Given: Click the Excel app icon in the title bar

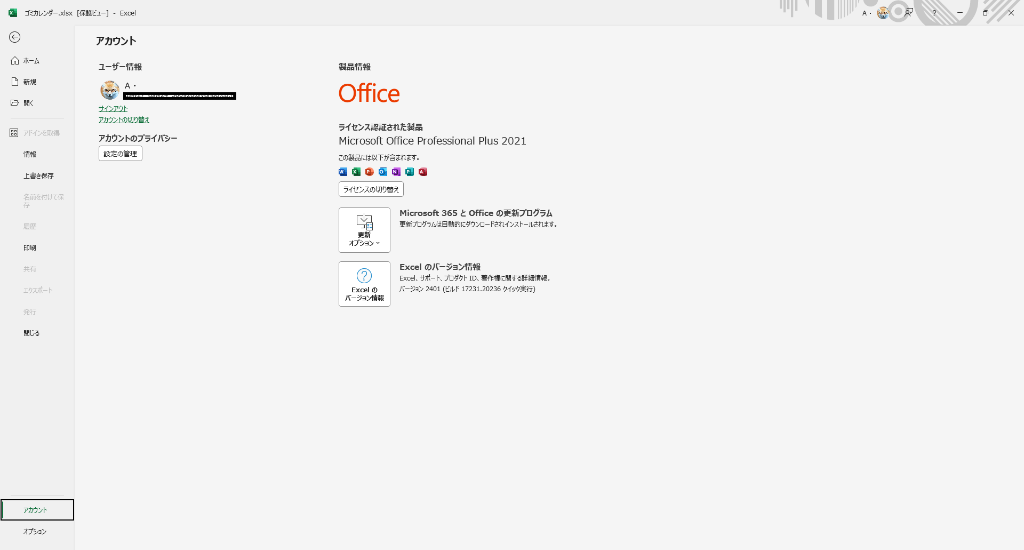Looking at the screenshot, I should [12, 12].
